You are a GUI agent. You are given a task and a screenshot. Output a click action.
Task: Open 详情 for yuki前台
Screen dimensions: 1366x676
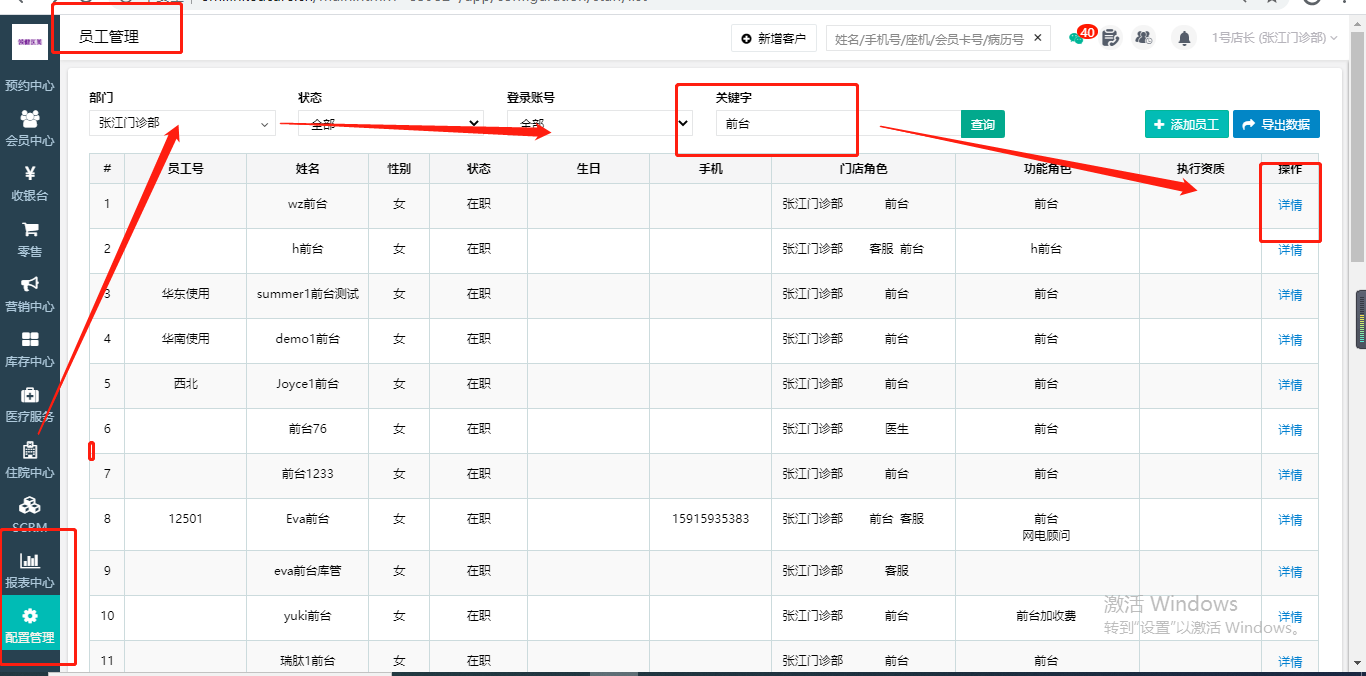(1290, 617)
